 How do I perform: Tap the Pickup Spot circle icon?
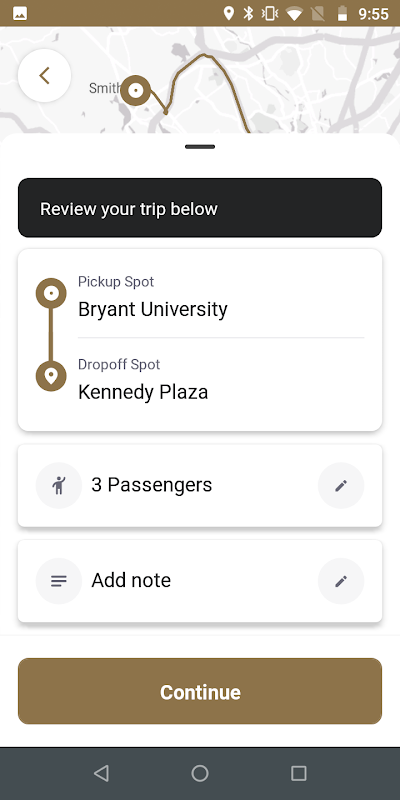point(51,293)
